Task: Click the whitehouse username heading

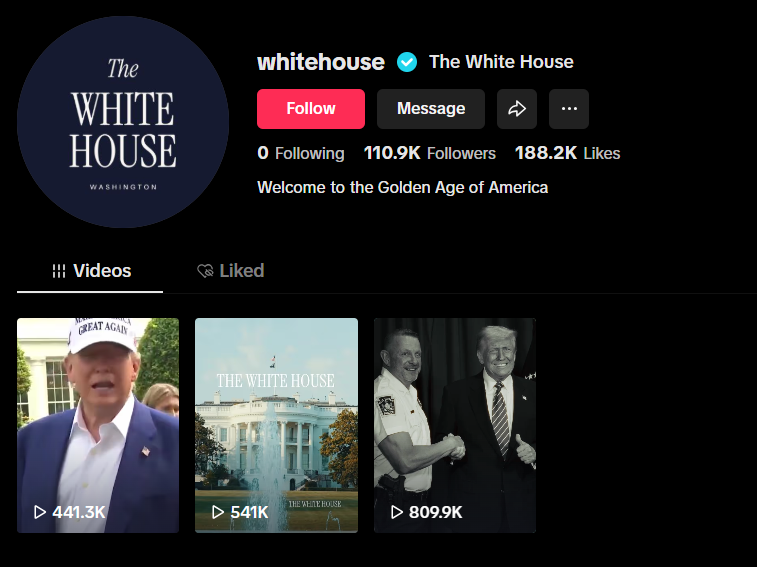Action: (321, 62)
